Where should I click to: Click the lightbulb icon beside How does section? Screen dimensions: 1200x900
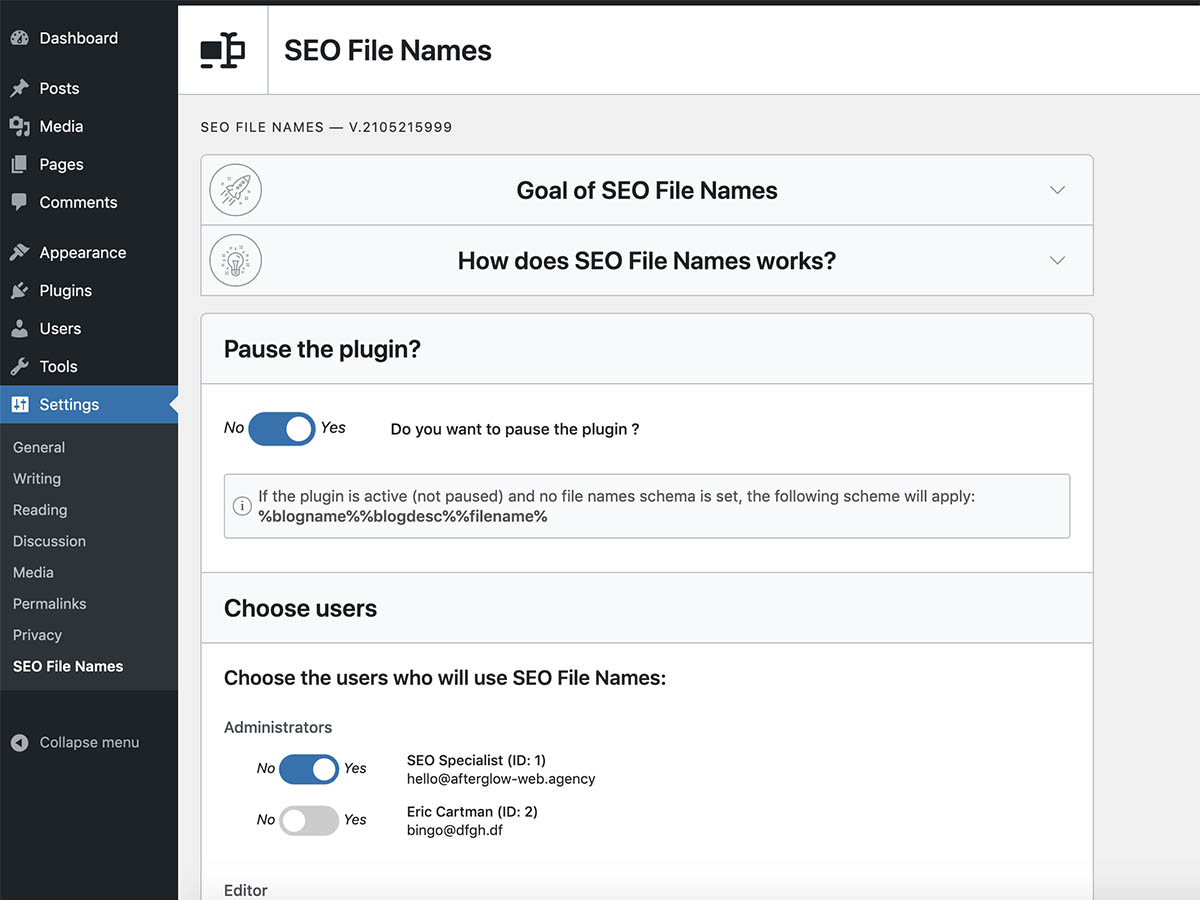[x=236, y=261]
